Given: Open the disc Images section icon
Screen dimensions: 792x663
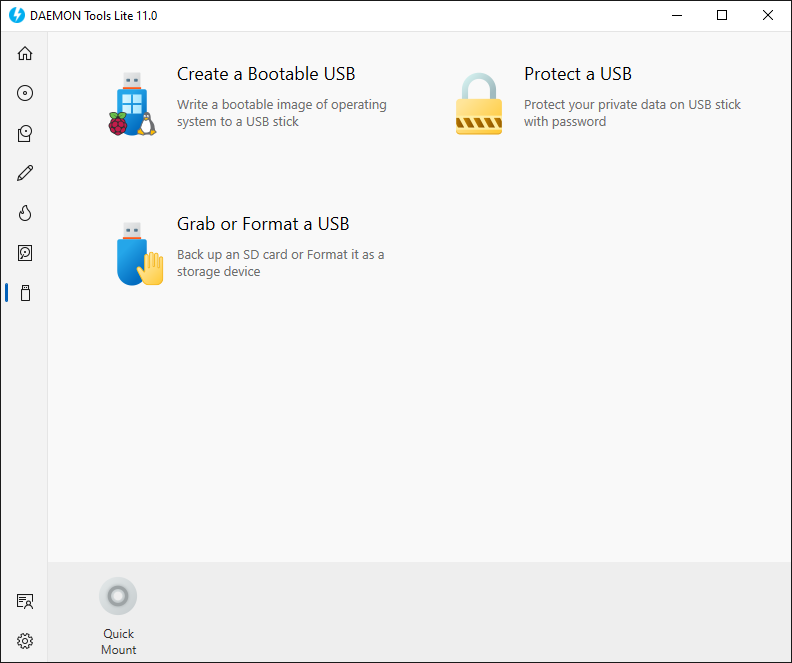Looking at the screenshot, I should pyautogui.click(x=25, y=93).
